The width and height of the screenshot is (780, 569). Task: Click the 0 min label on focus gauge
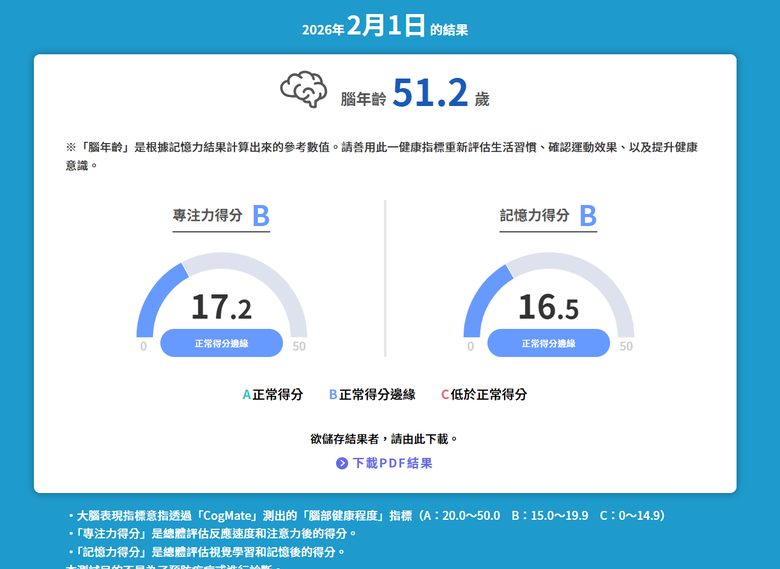143,346
